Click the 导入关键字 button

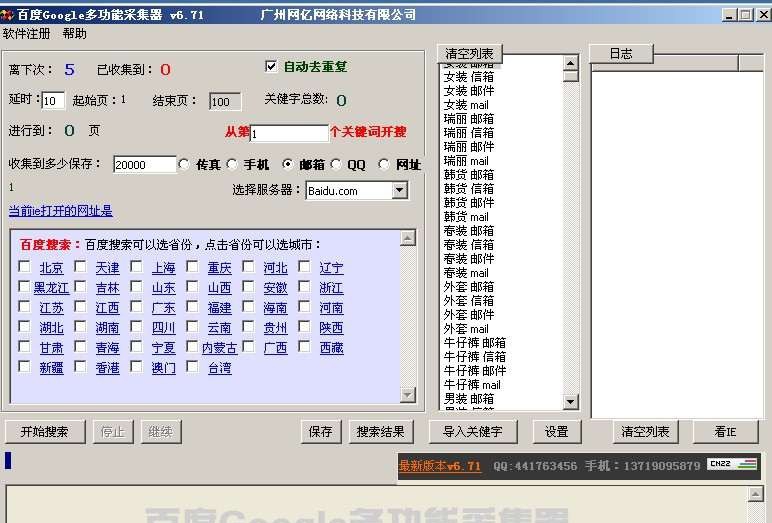pyautogui.click(x=473, y=432)
